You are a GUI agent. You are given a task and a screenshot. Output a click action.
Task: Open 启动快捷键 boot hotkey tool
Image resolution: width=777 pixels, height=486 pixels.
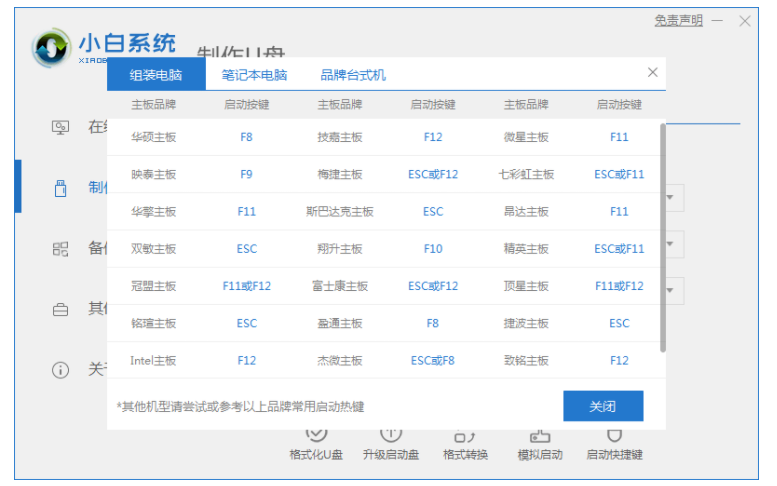click(x=614, y=443)
